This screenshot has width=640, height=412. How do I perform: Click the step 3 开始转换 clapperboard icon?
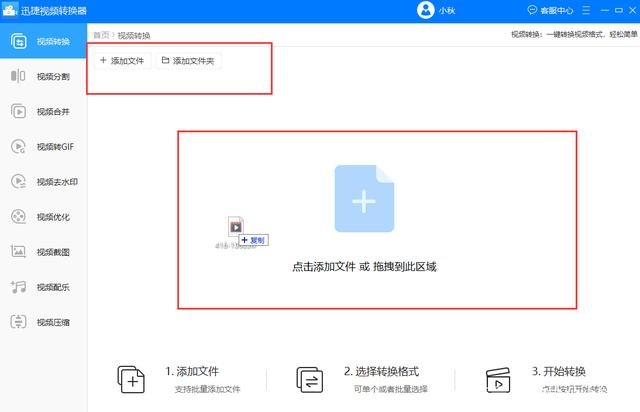click(498, 380)
